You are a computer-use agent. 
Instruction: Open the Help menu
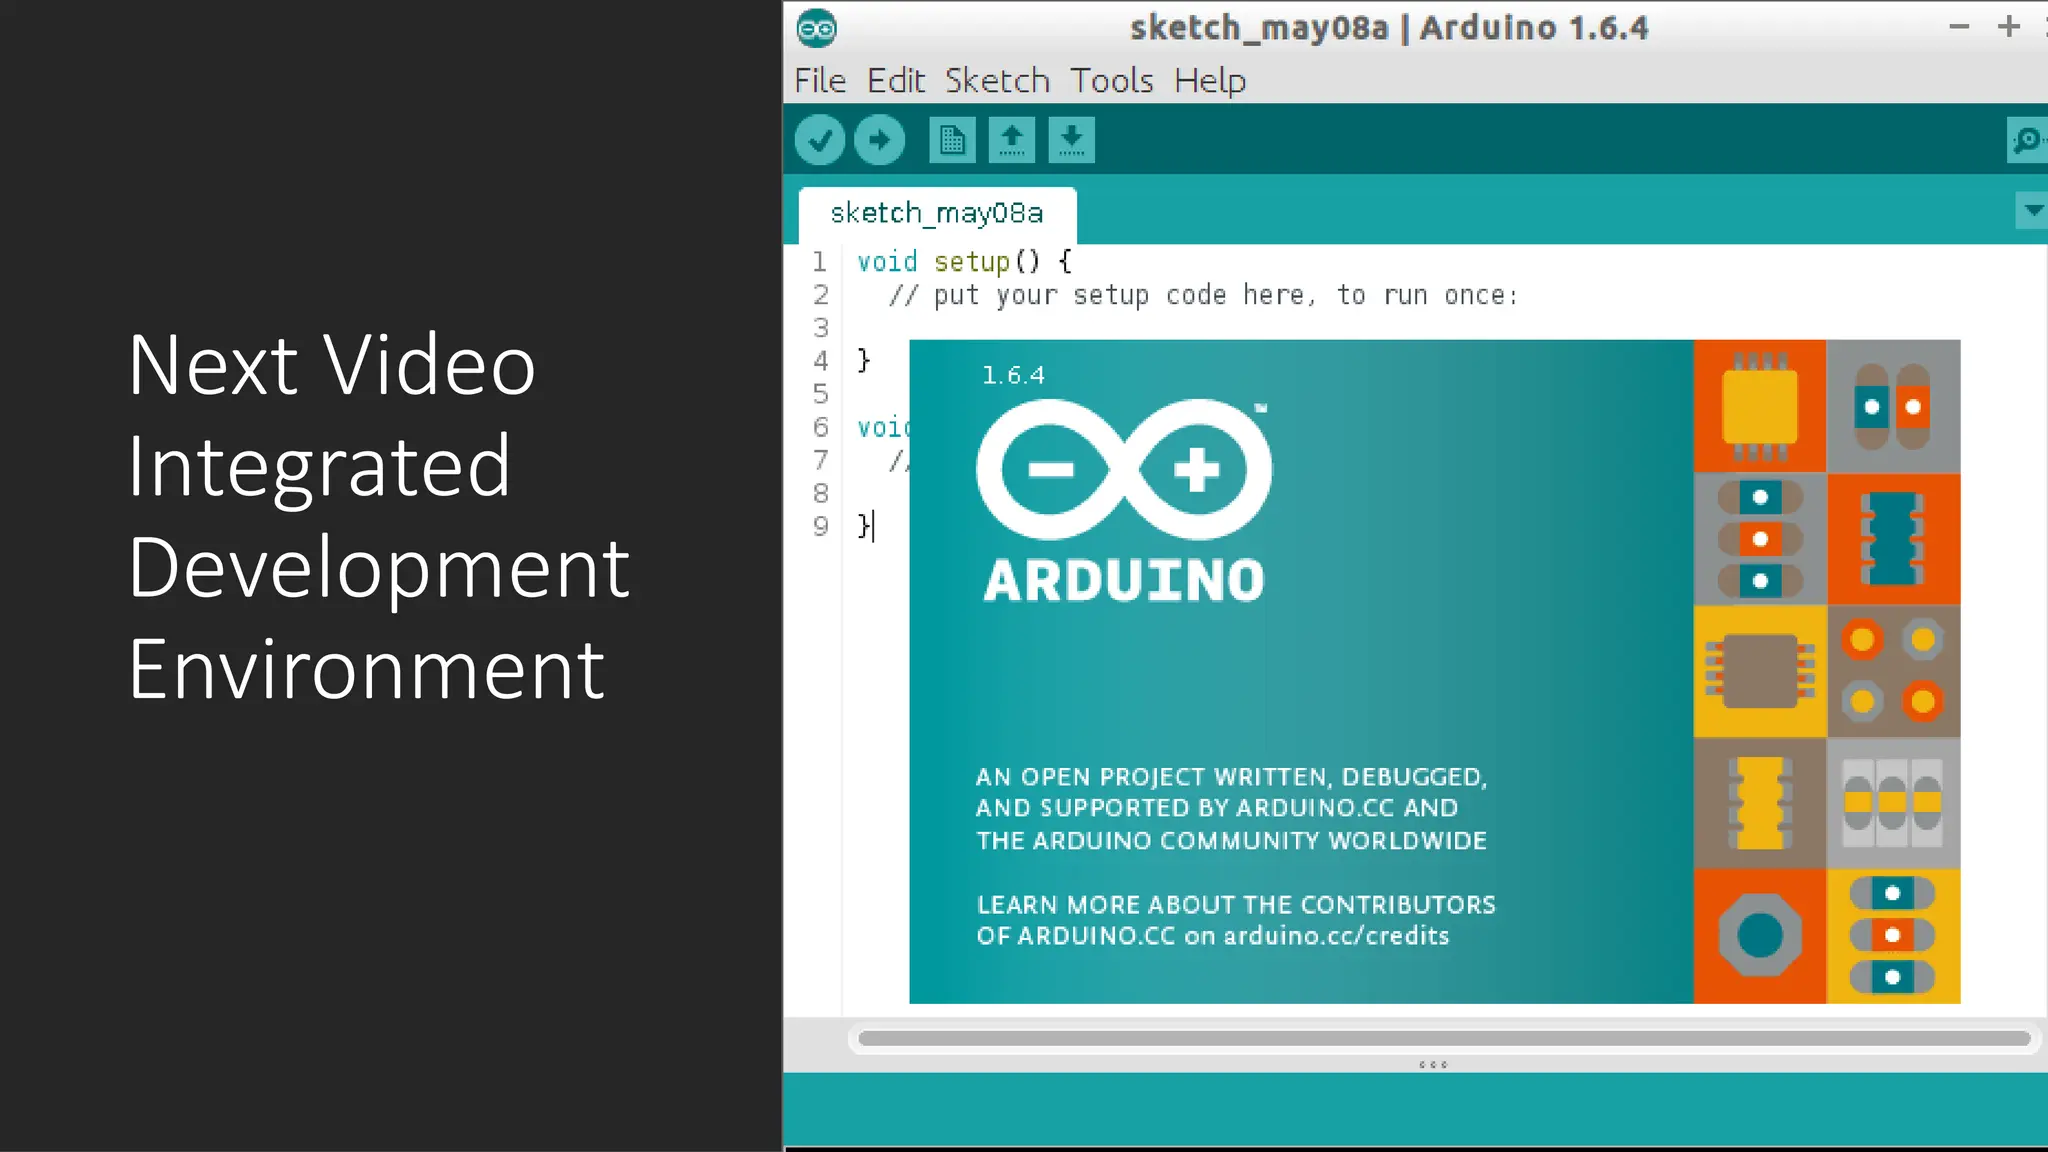[x=1210, y=80]
